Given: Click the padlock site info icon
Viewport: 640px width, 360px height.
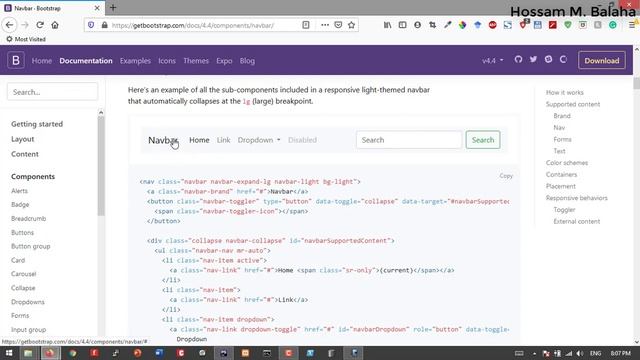Looking at the screenshot, I should [x=104, y=25].
